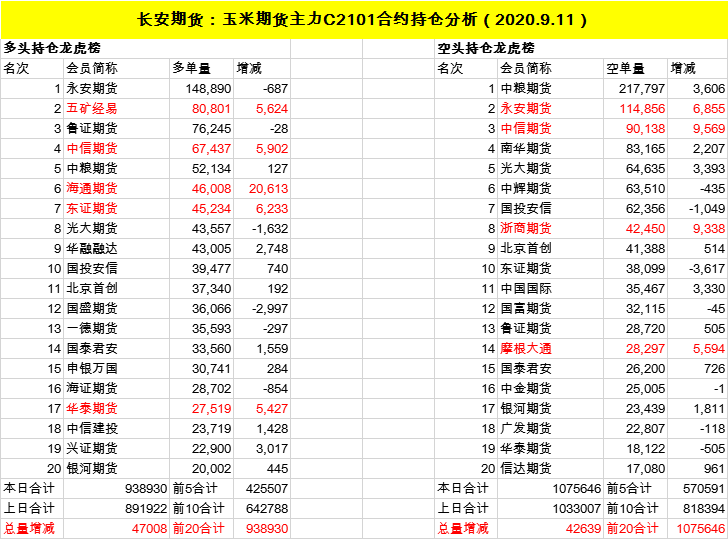Select the 空头持仓龙虎榜 heading cell
This screenshot has width=728, height=539.
click(581, 48)
